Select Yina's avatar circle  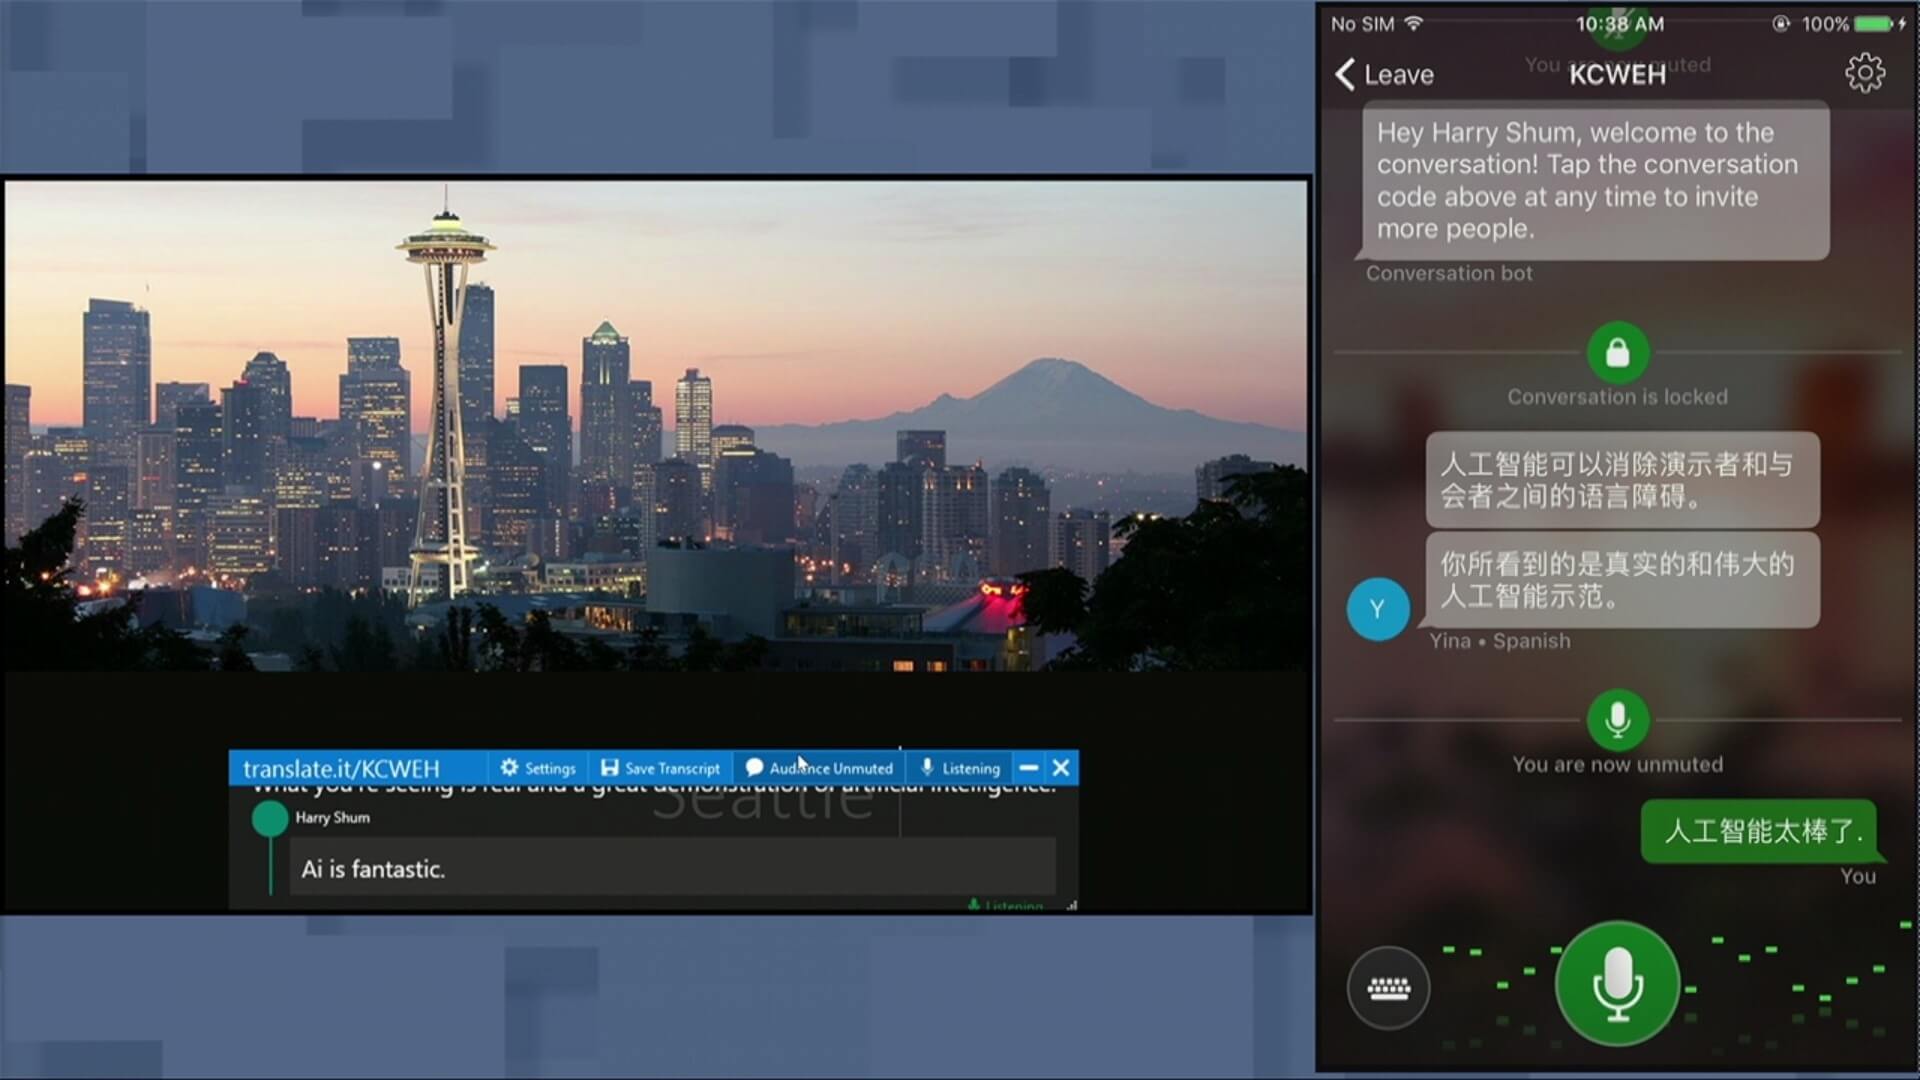click(1378, 609)
